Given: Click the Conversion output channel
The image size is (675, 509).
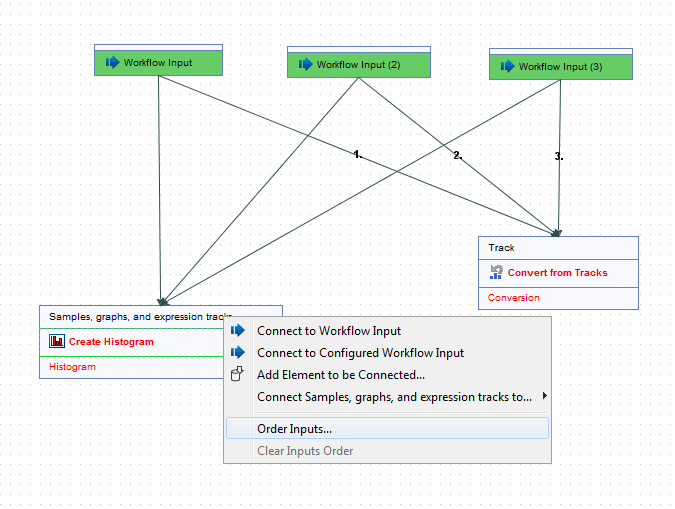Looking at the screenshot, I should click(x=558, y=298).
